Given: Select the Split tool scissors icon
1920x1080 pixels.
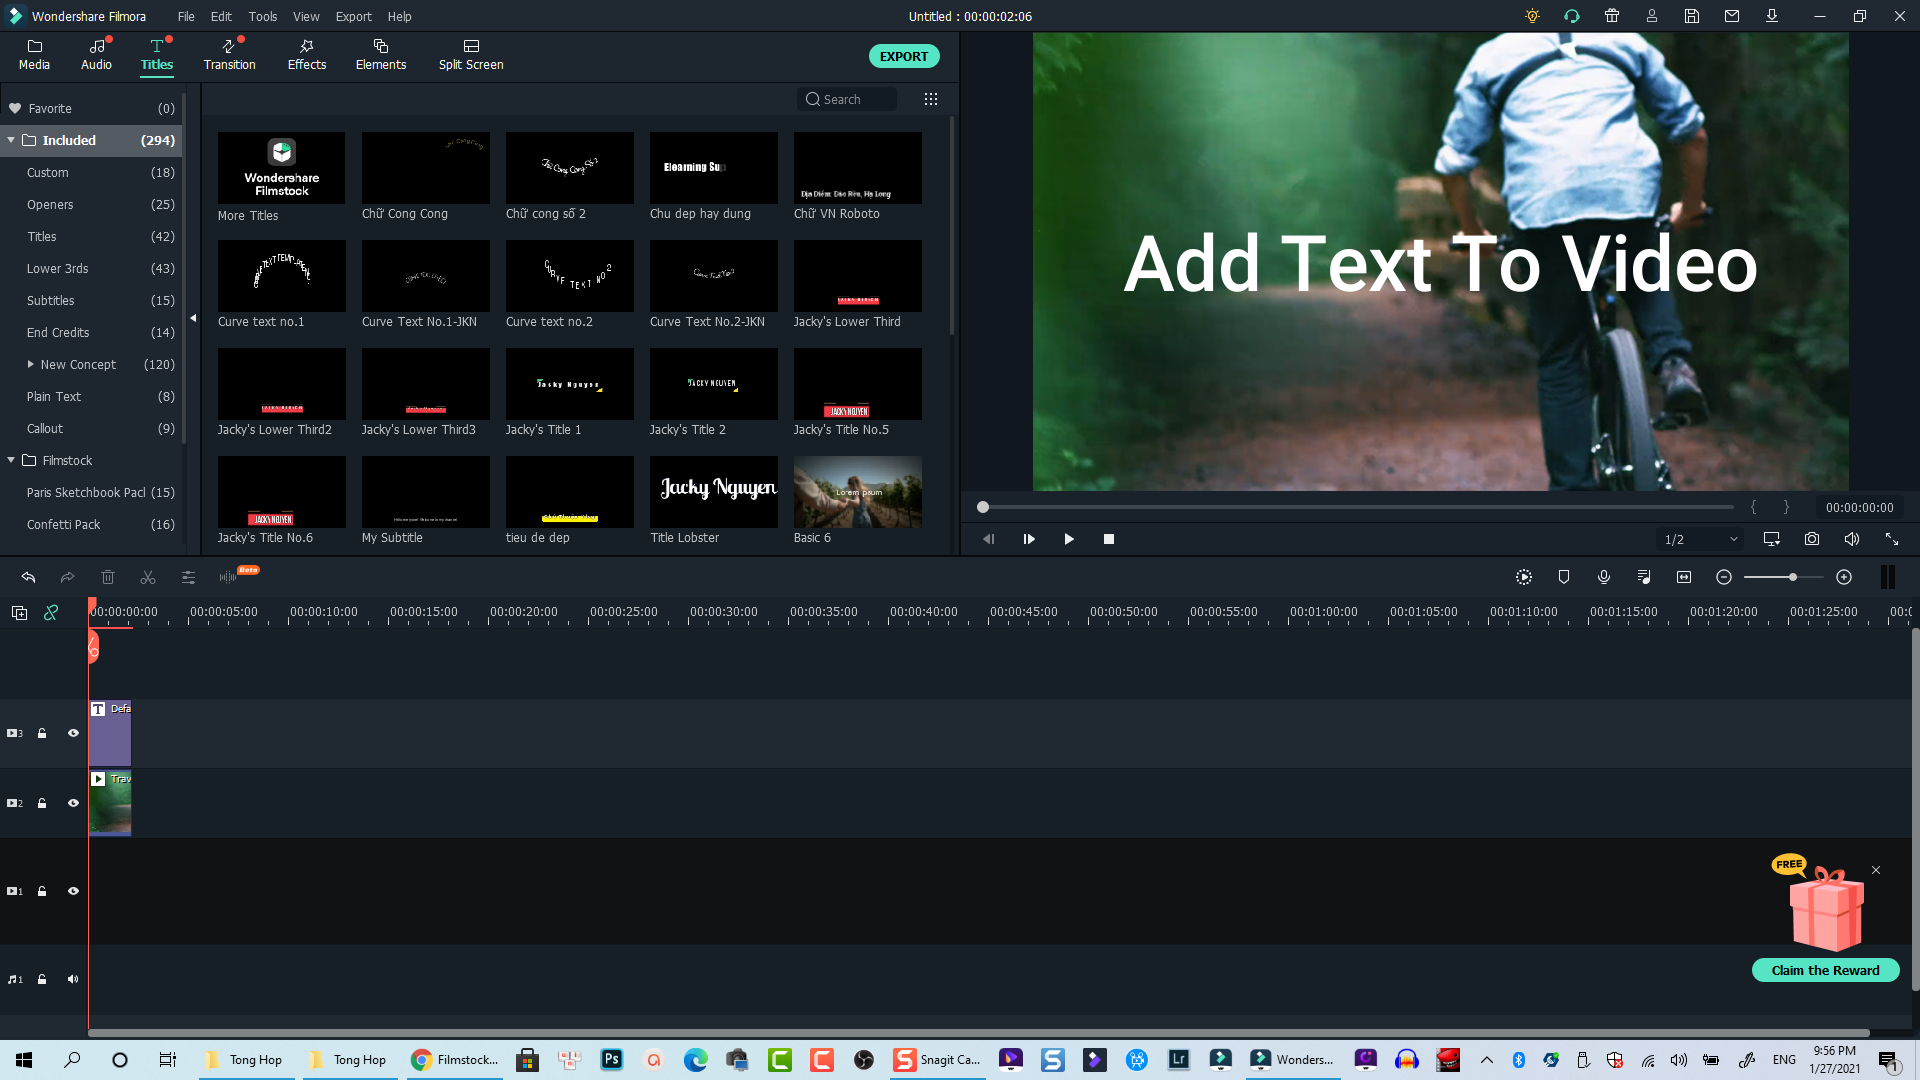Looking at the screenshot, I should tap(148, 577).
